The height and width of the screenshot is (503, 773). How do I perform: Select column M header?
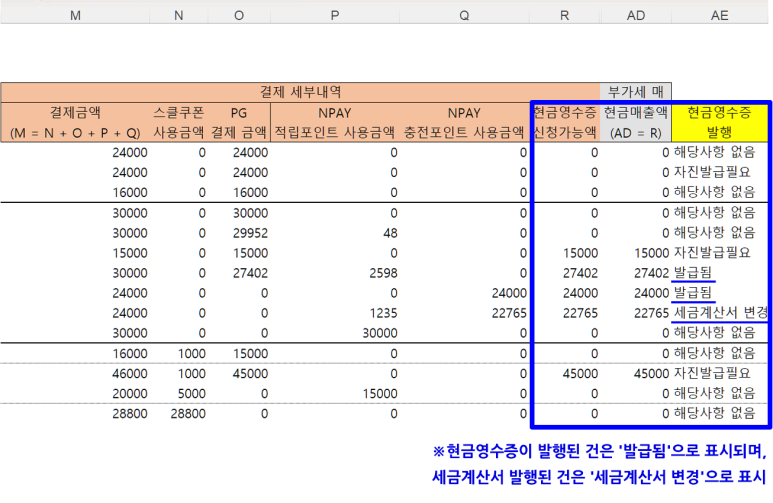tap(75, 15)
